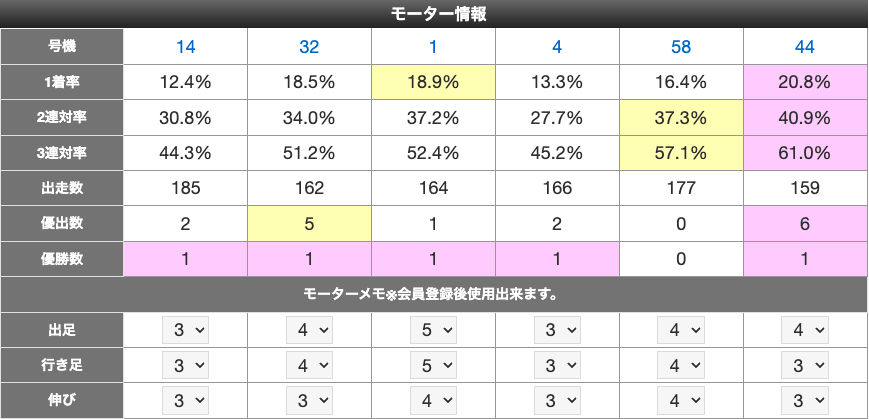Open 行き足 dropdown for motor 14
This screenshot has width=869, height=419.
185,365
